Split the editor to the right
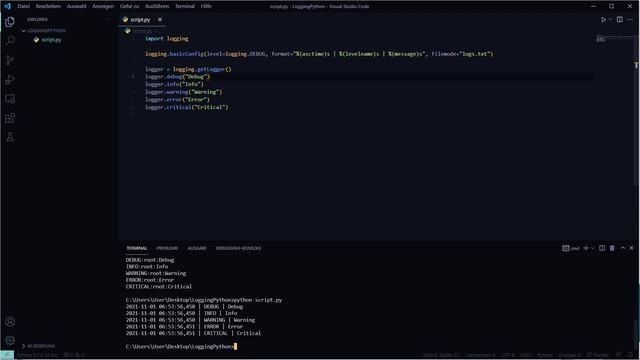640x360 pixels. [x=620, y=20]
